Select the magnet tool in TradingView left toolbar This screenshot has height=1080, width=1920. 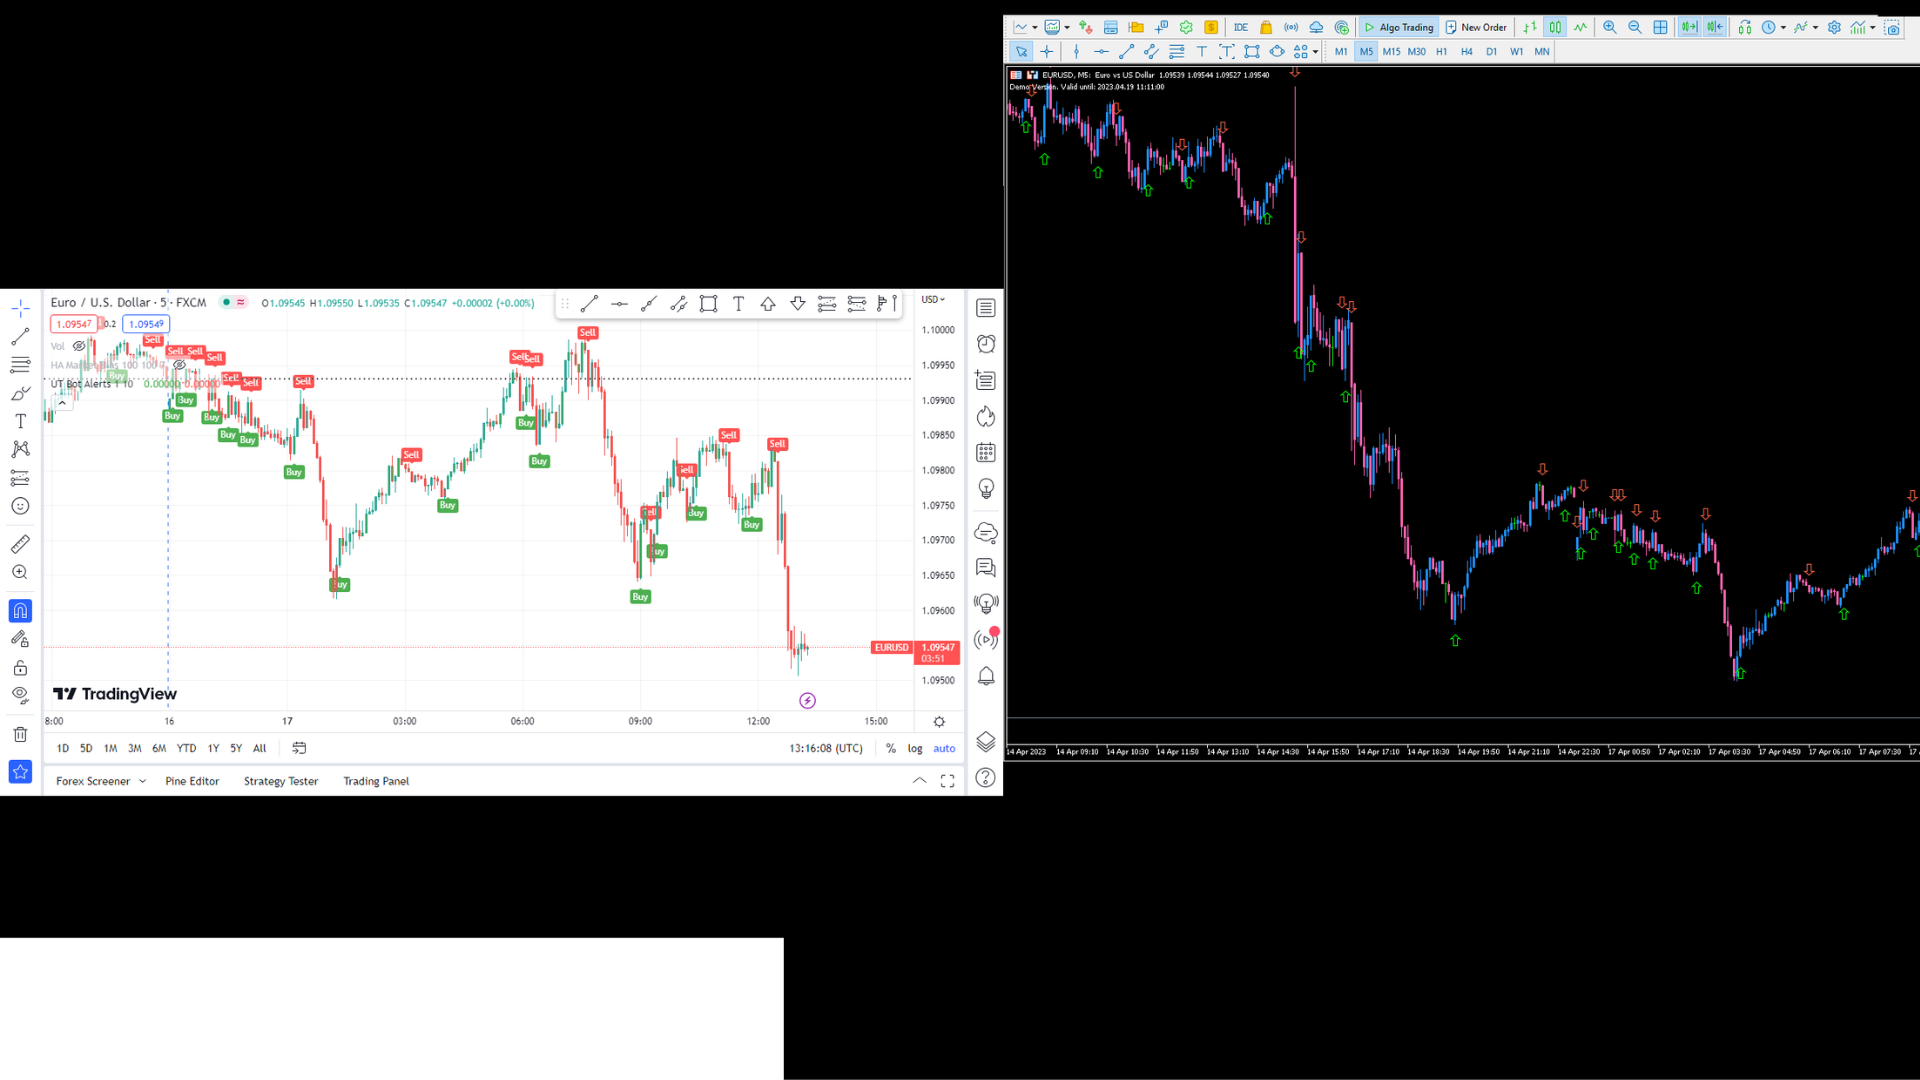point(20,610)
